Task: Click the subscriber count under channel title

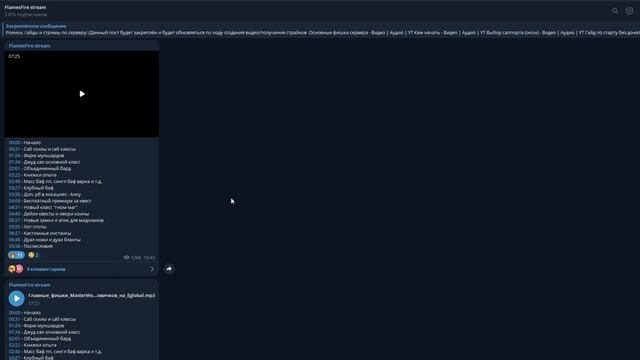Action: 26,15
